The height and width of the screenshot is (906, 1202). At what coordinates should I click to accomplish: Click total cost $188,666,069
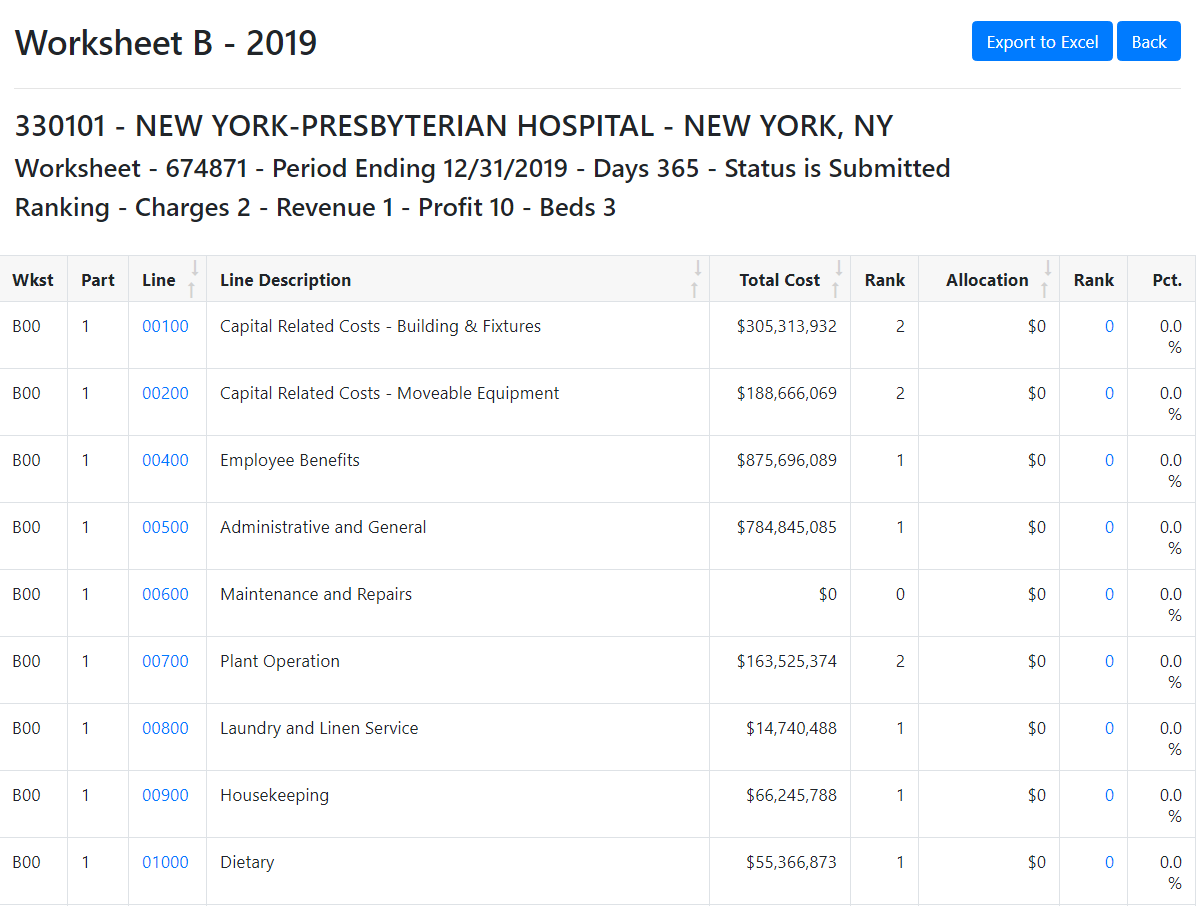tap(787, 393)
